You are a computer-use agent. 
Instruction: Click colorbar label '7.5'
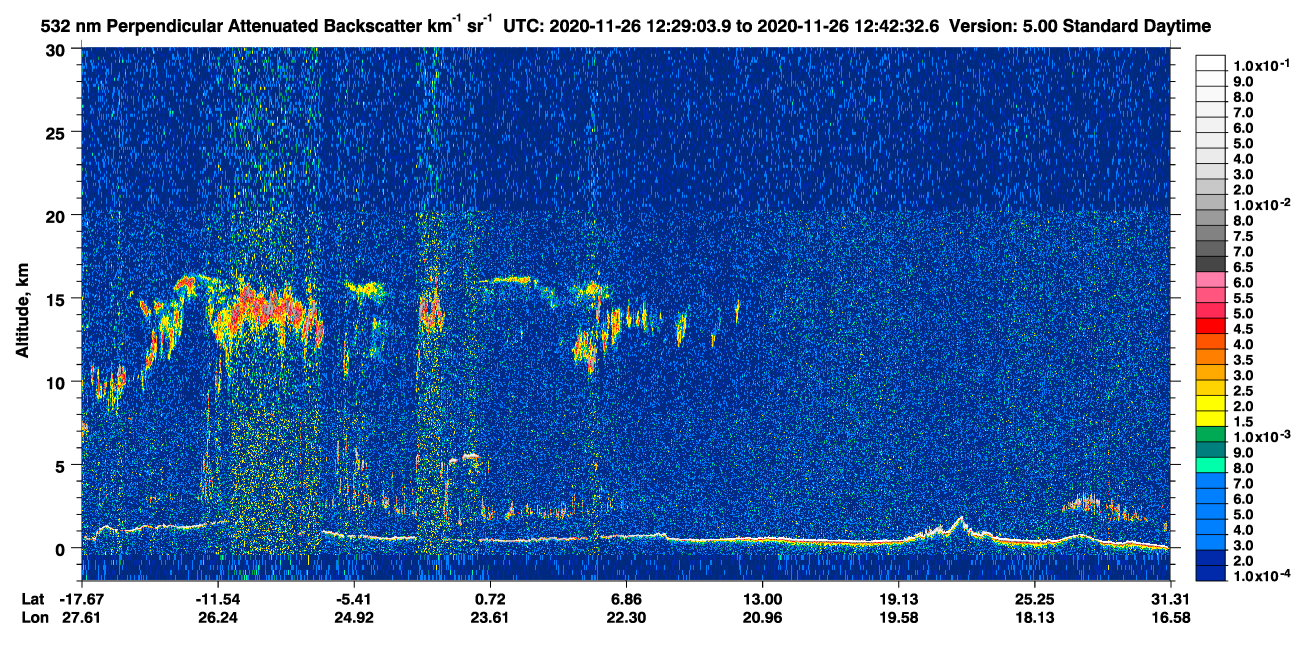(x=1244, y=235)
